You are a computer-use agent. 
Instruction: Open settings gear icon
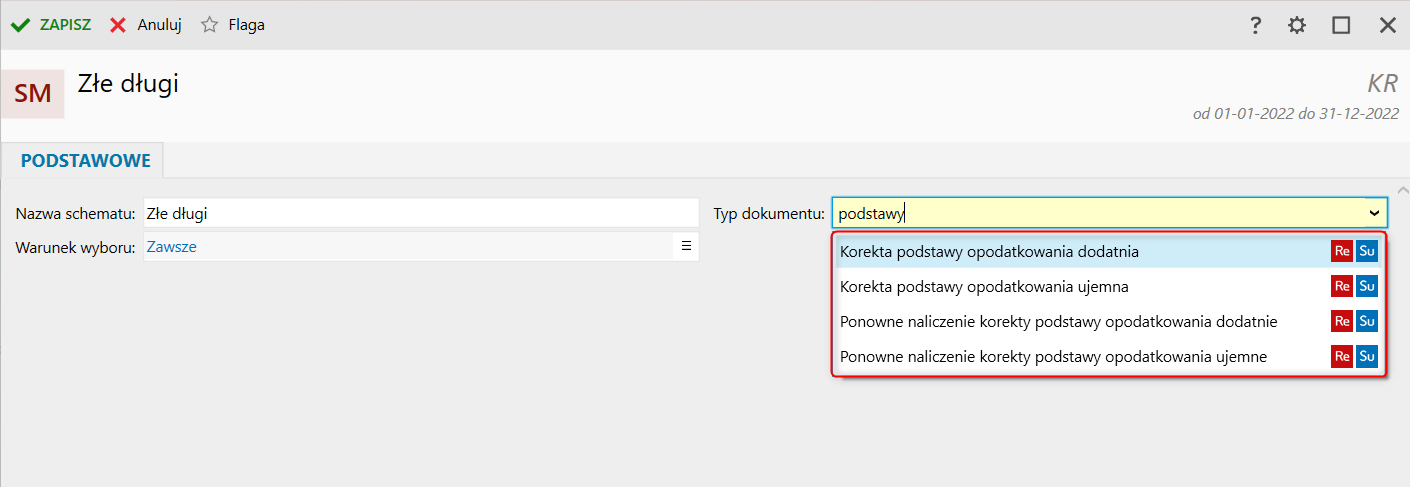click(x=1297, y=25)
